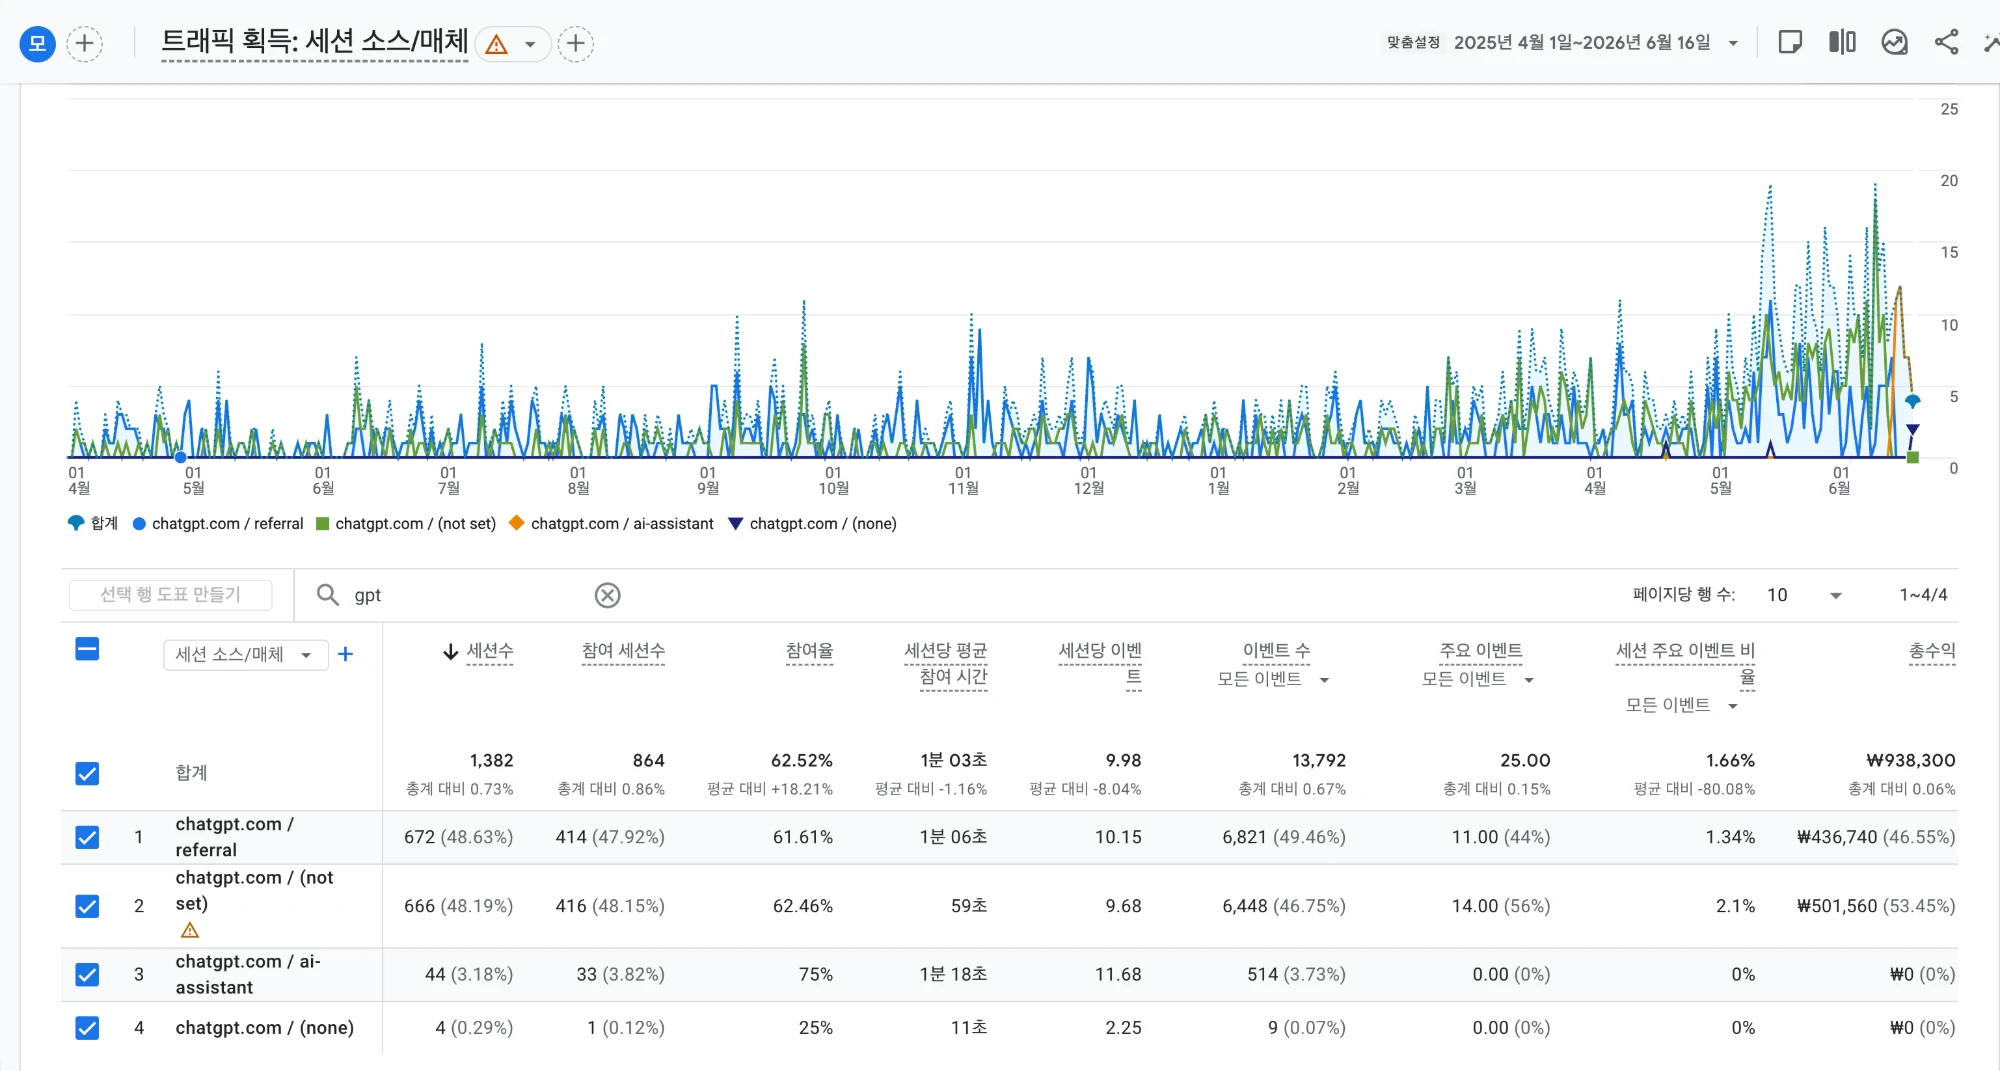Sort by the 참여 세션수 column header
2000x1071 pixels.
tap(623, 651)
